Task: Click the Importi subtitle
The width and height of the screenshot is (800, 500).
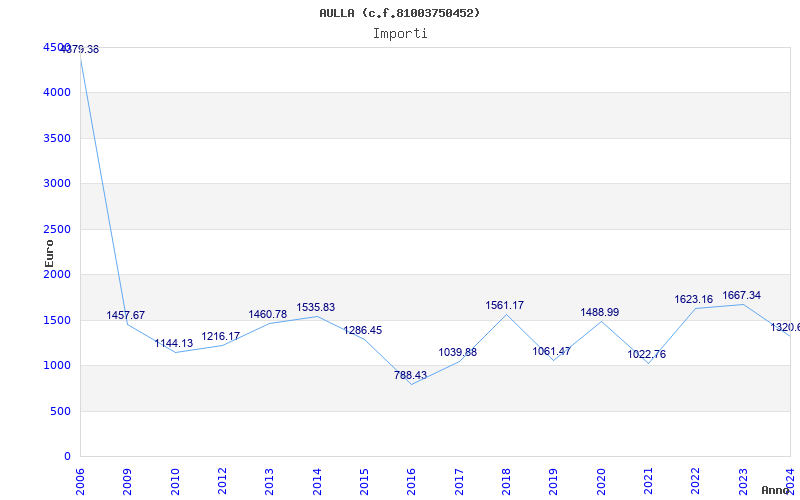Action: pos(400,34)
